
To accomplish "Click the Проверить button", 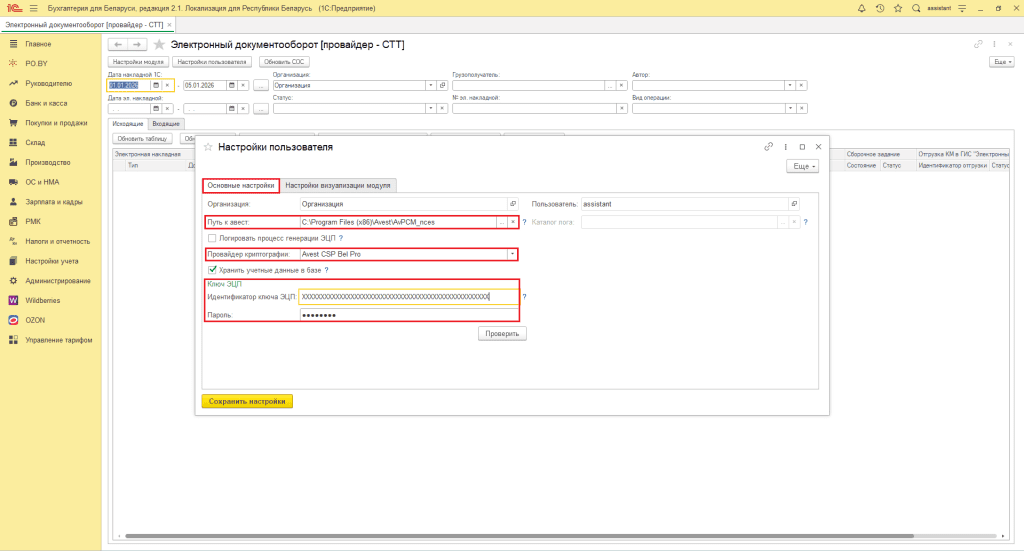I will [x=502, y=333].
